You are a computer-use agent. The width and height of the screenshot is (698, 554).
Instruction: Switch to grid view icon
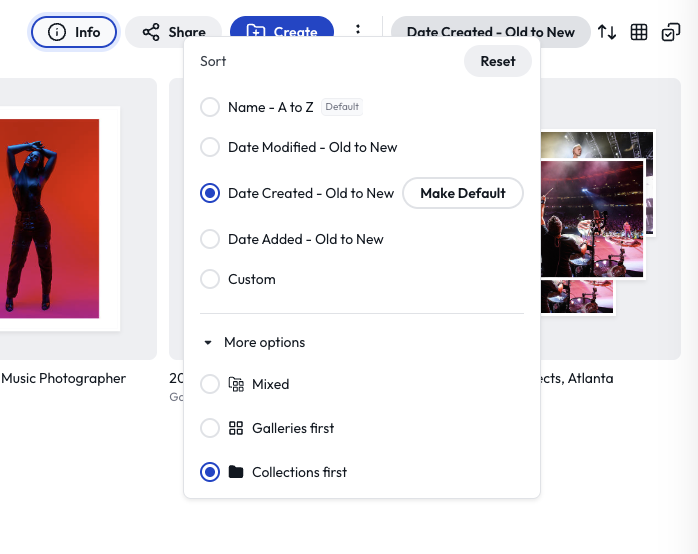(639, 32)
